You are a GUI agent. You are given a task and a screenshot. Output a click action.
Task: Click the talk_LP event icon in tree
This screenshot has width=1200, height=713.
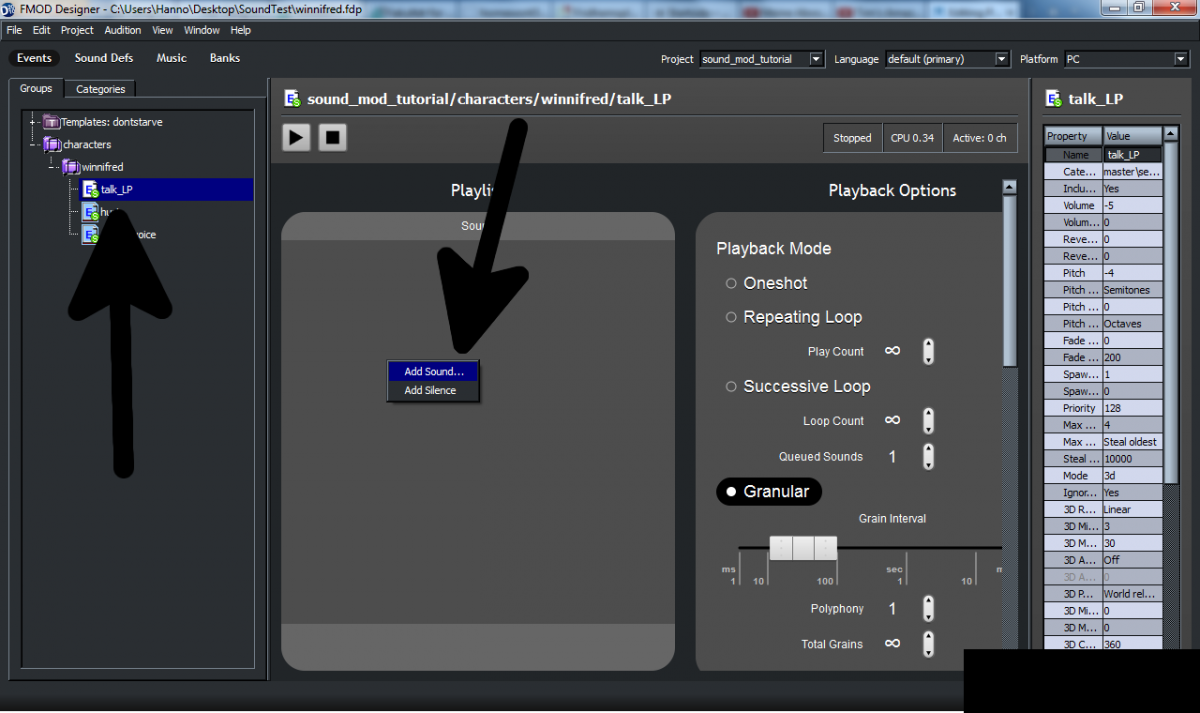[x=90, y=190]
